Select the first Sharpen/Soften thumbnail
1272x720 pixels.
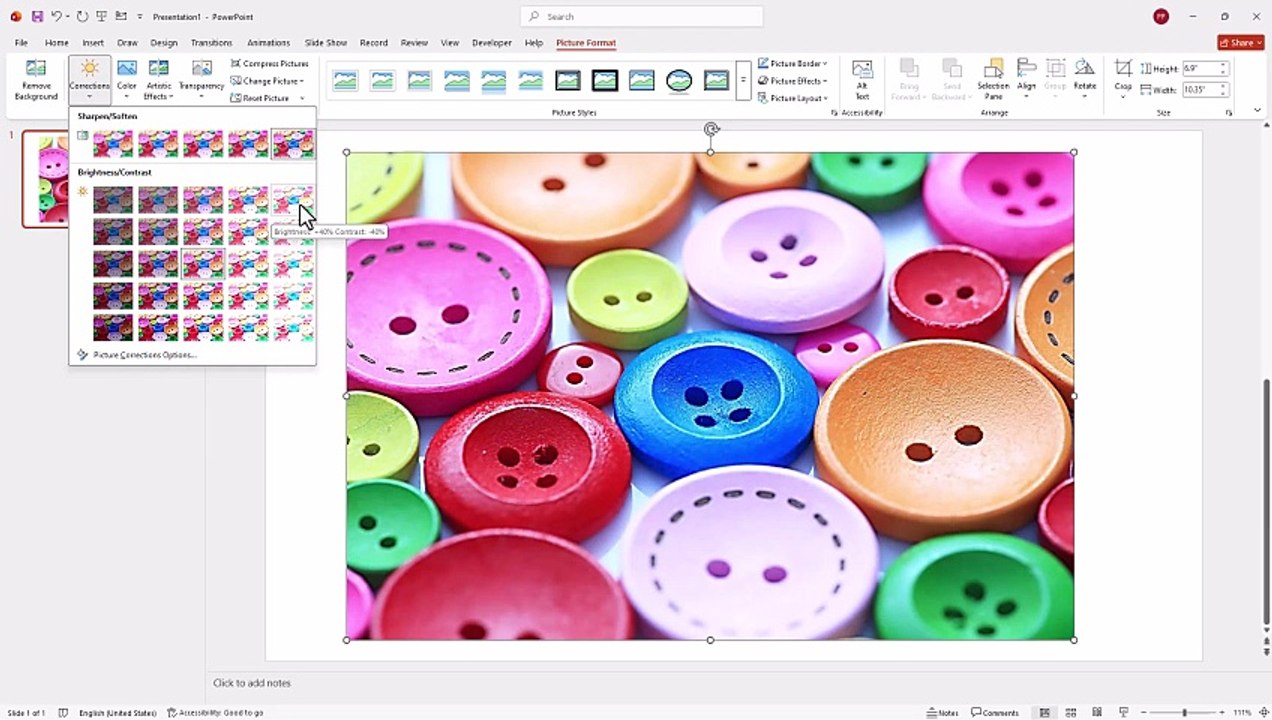(x=113, y=144)
